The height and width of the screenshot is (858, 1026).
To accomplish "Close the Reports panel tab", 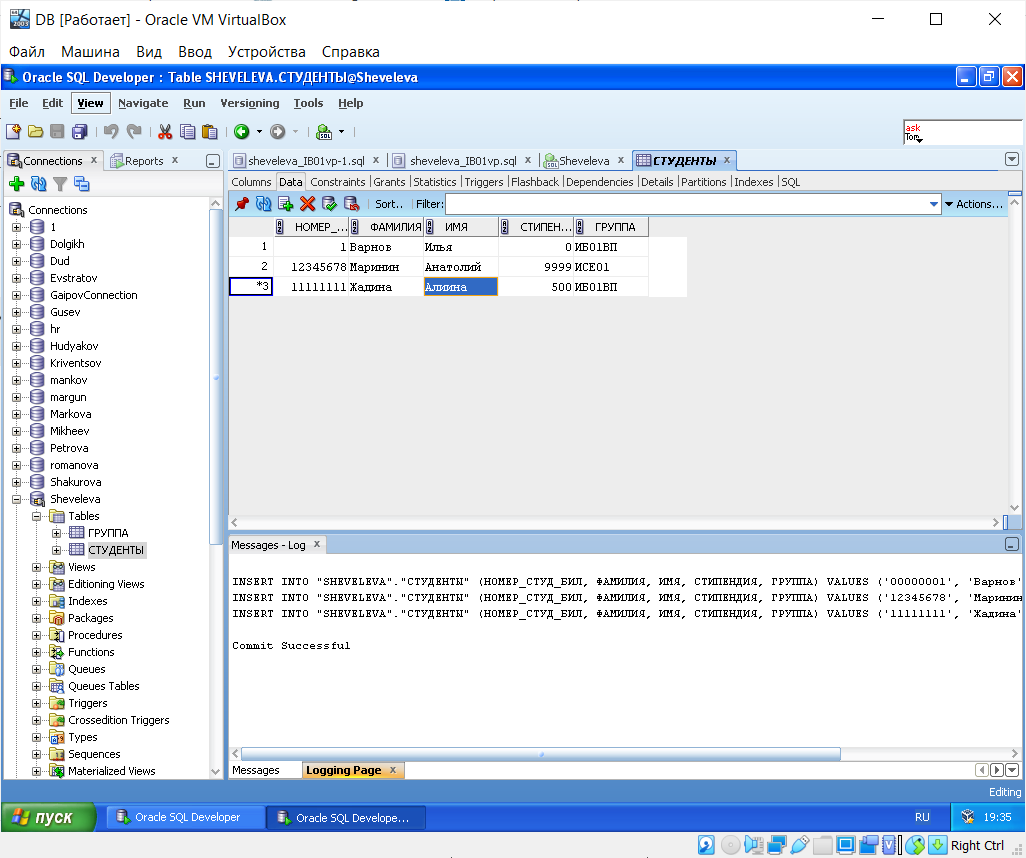I will click(175, 160).
